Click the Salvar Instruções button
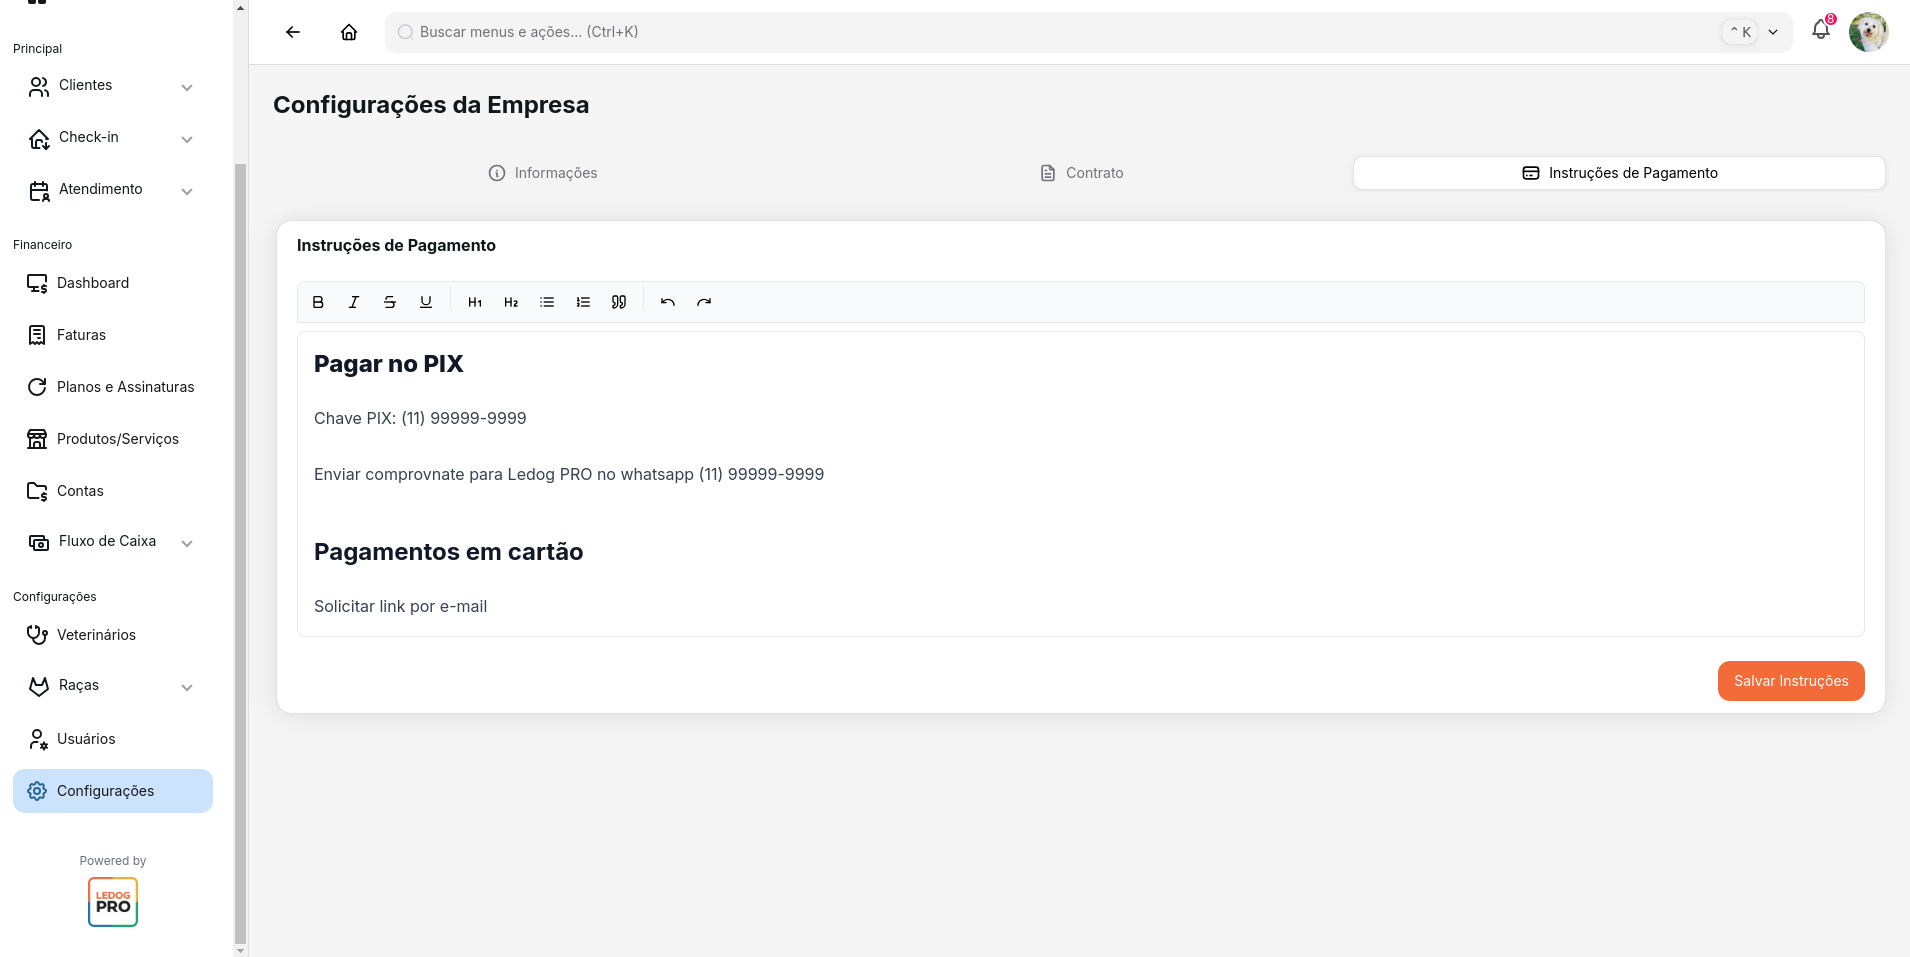 tap(1790, 681)
